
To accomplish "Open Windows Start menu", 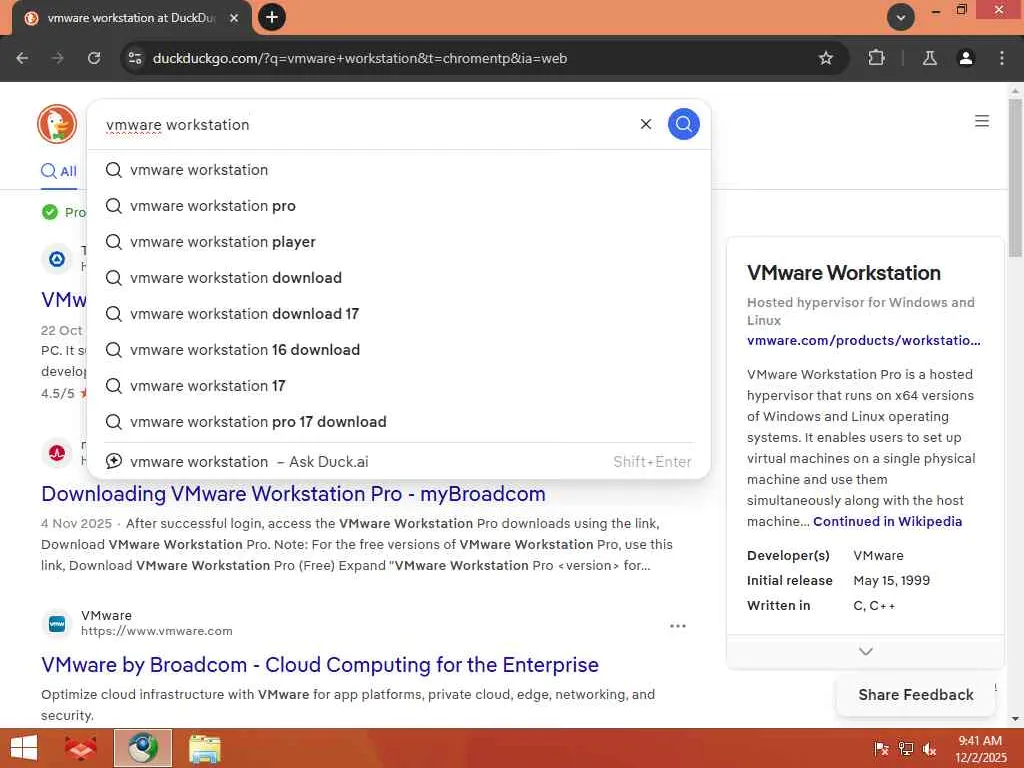I will [24, 748].
